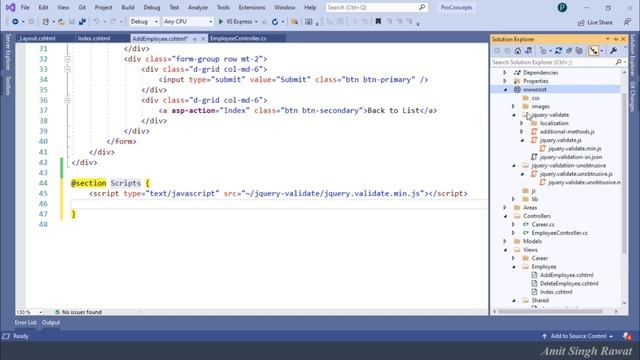Click the Live Share button
Screen dimensions: 640x360
tap(596, 22)
